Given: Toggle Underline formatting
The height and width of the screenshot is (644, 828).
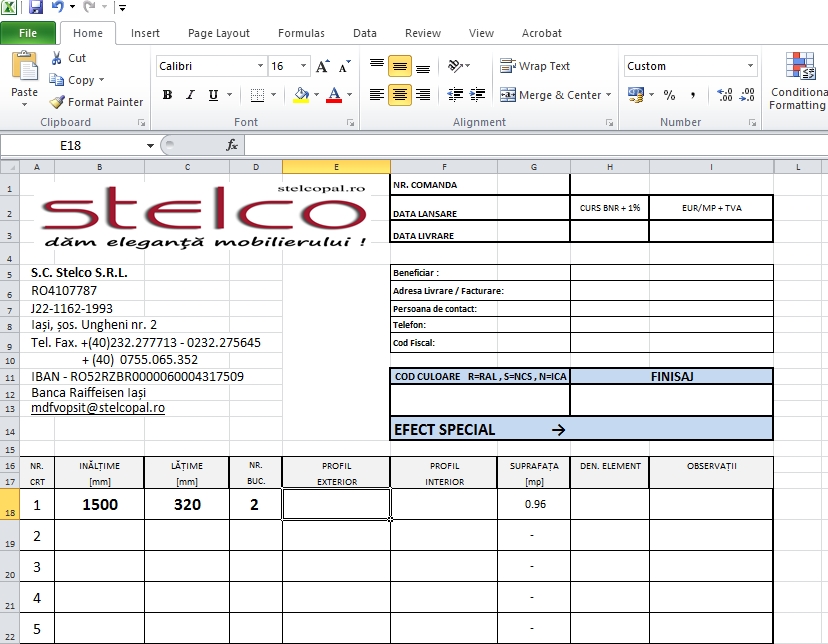Looking at the screenshot, I should [x=213, y=95].
